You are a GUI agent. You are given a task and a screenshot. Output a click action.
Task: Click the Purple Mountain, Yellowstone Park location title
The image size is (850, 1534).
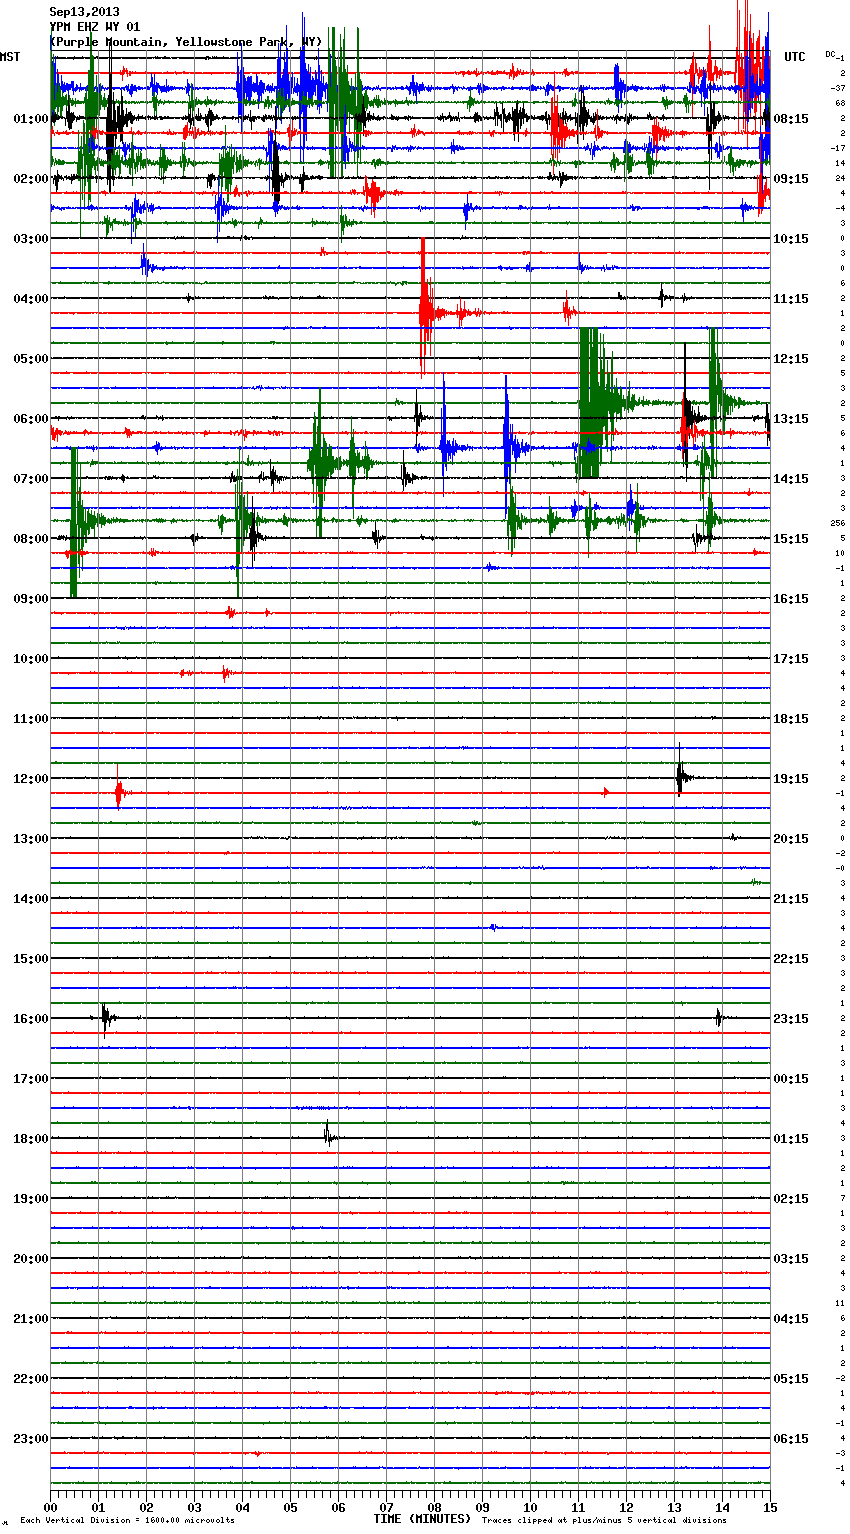(186, 42)
